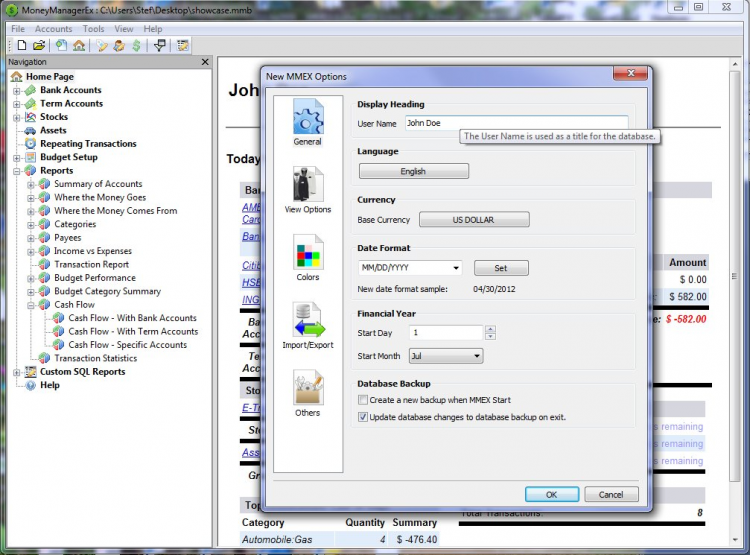Open the Help menu
Viewport: 750px width, 555px height.
153,29
